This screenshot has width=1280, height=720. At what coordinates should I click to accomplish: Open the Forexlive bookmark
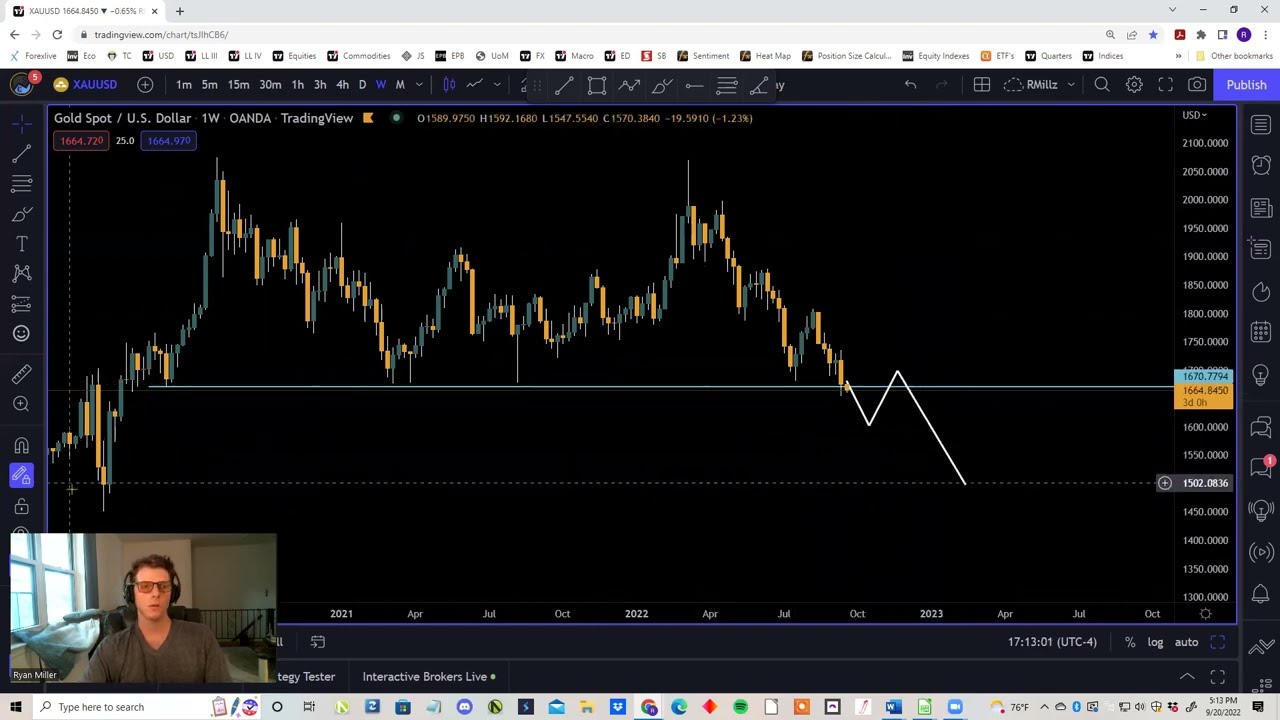(x=34, y=56)
